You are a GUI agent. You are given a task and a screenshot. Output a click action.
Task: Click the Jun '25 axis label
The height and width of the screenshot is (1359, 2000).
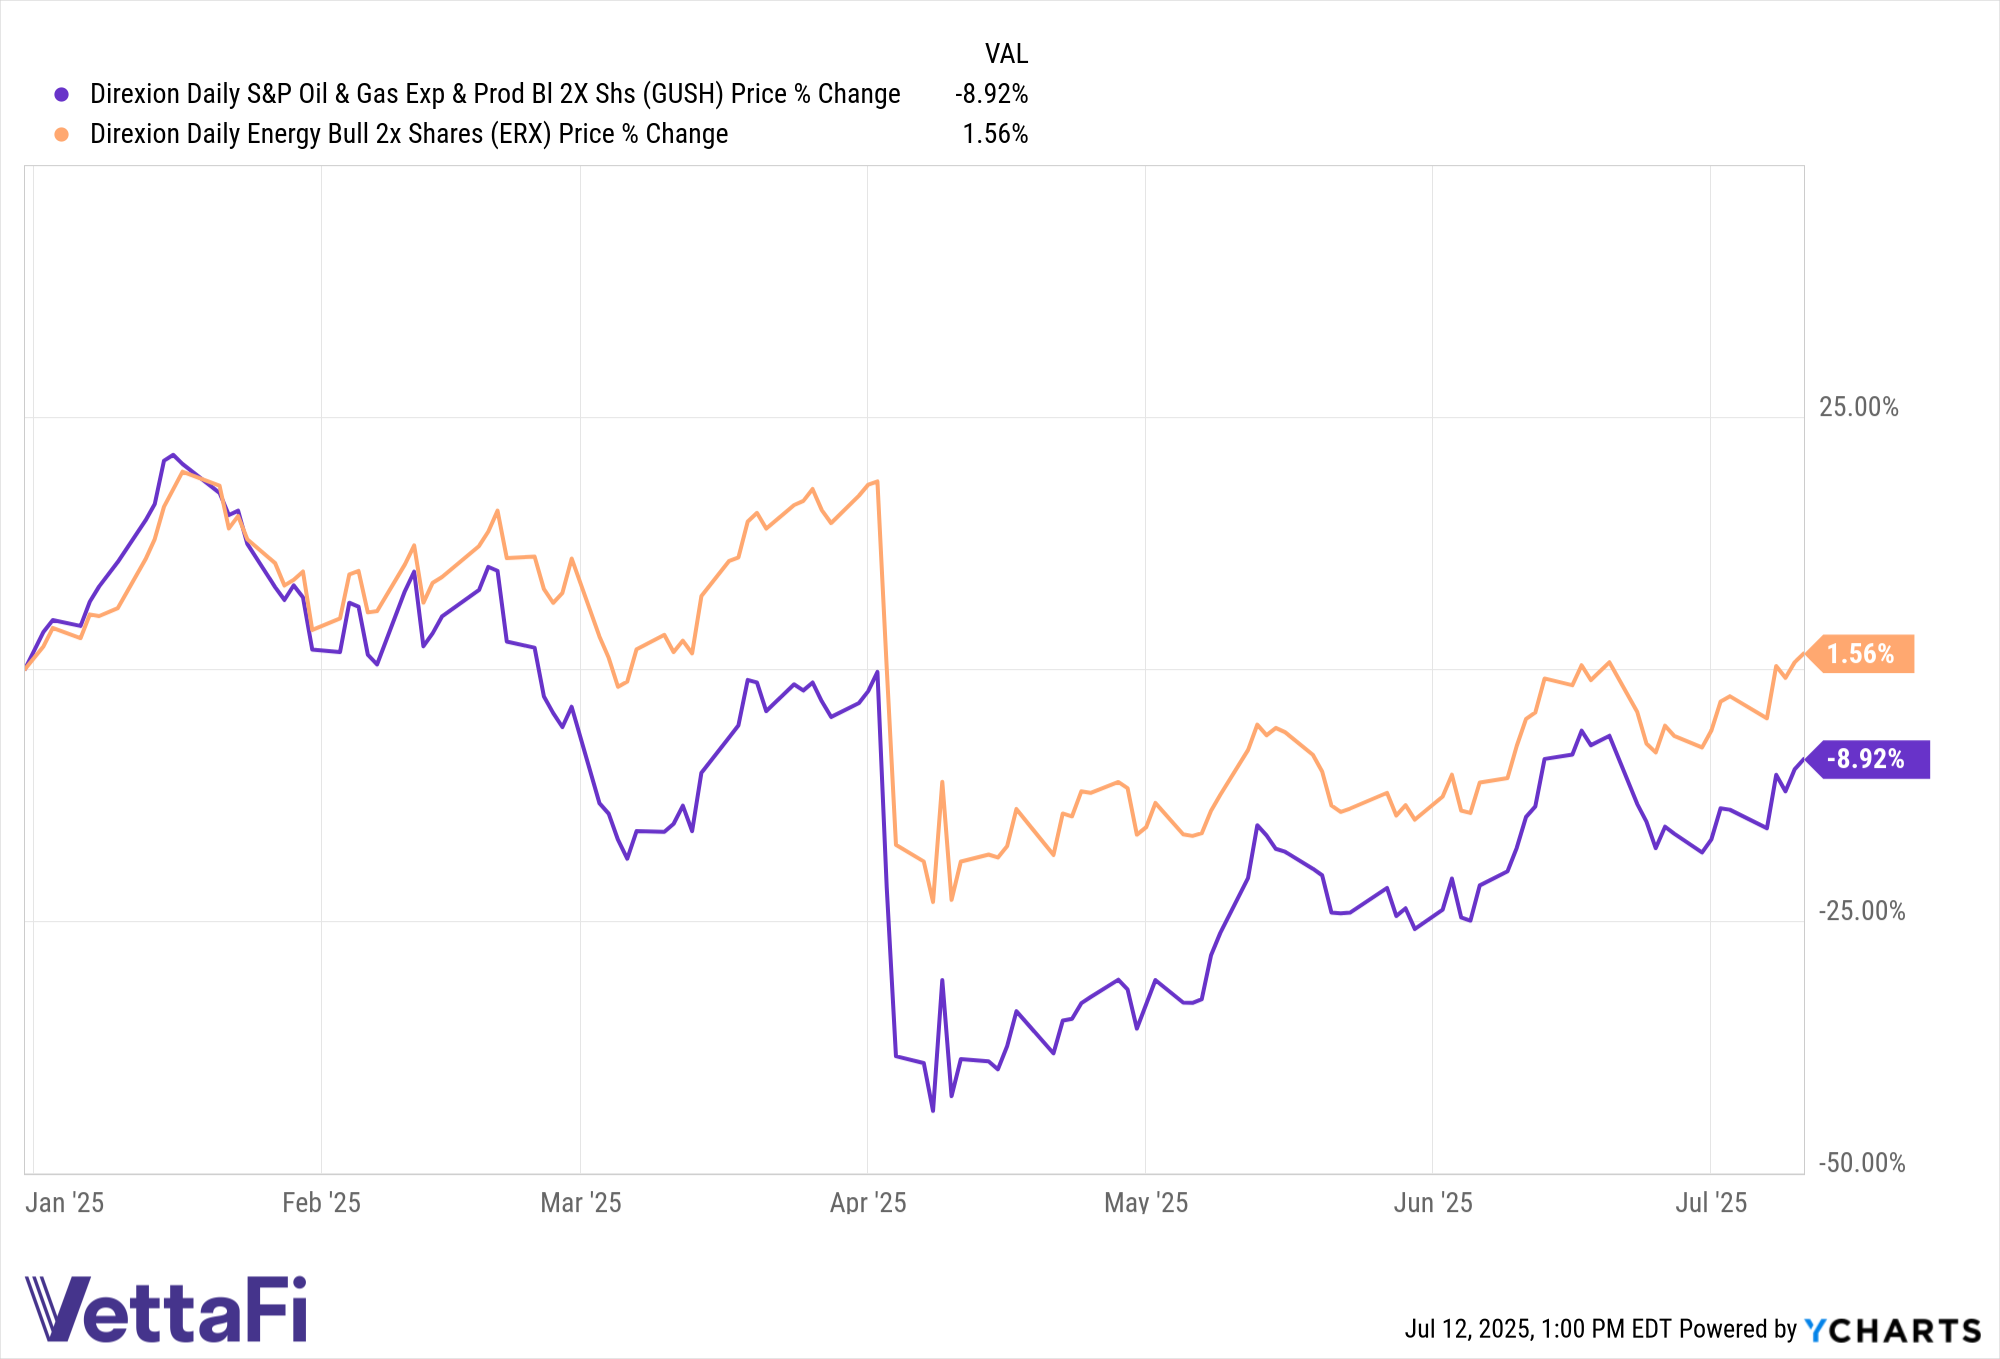click(x=1433, y=1202)
